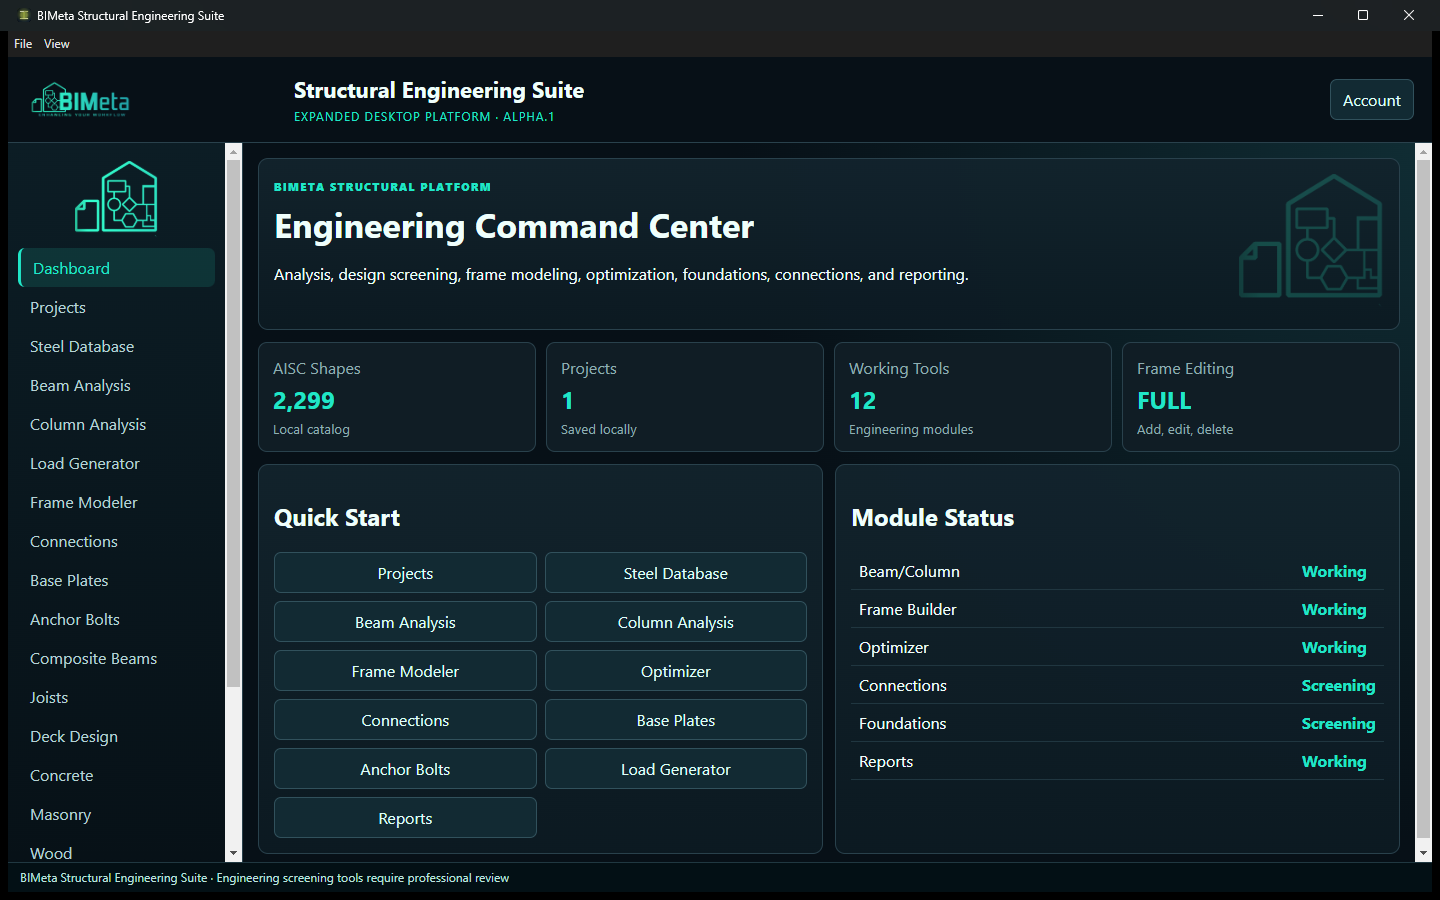Image resolution: width=1440 pixels, height=900 pixels.
Task: Click the Expanded Desktop Platform Alpha.1 subtitle
Action: (424, 117)
